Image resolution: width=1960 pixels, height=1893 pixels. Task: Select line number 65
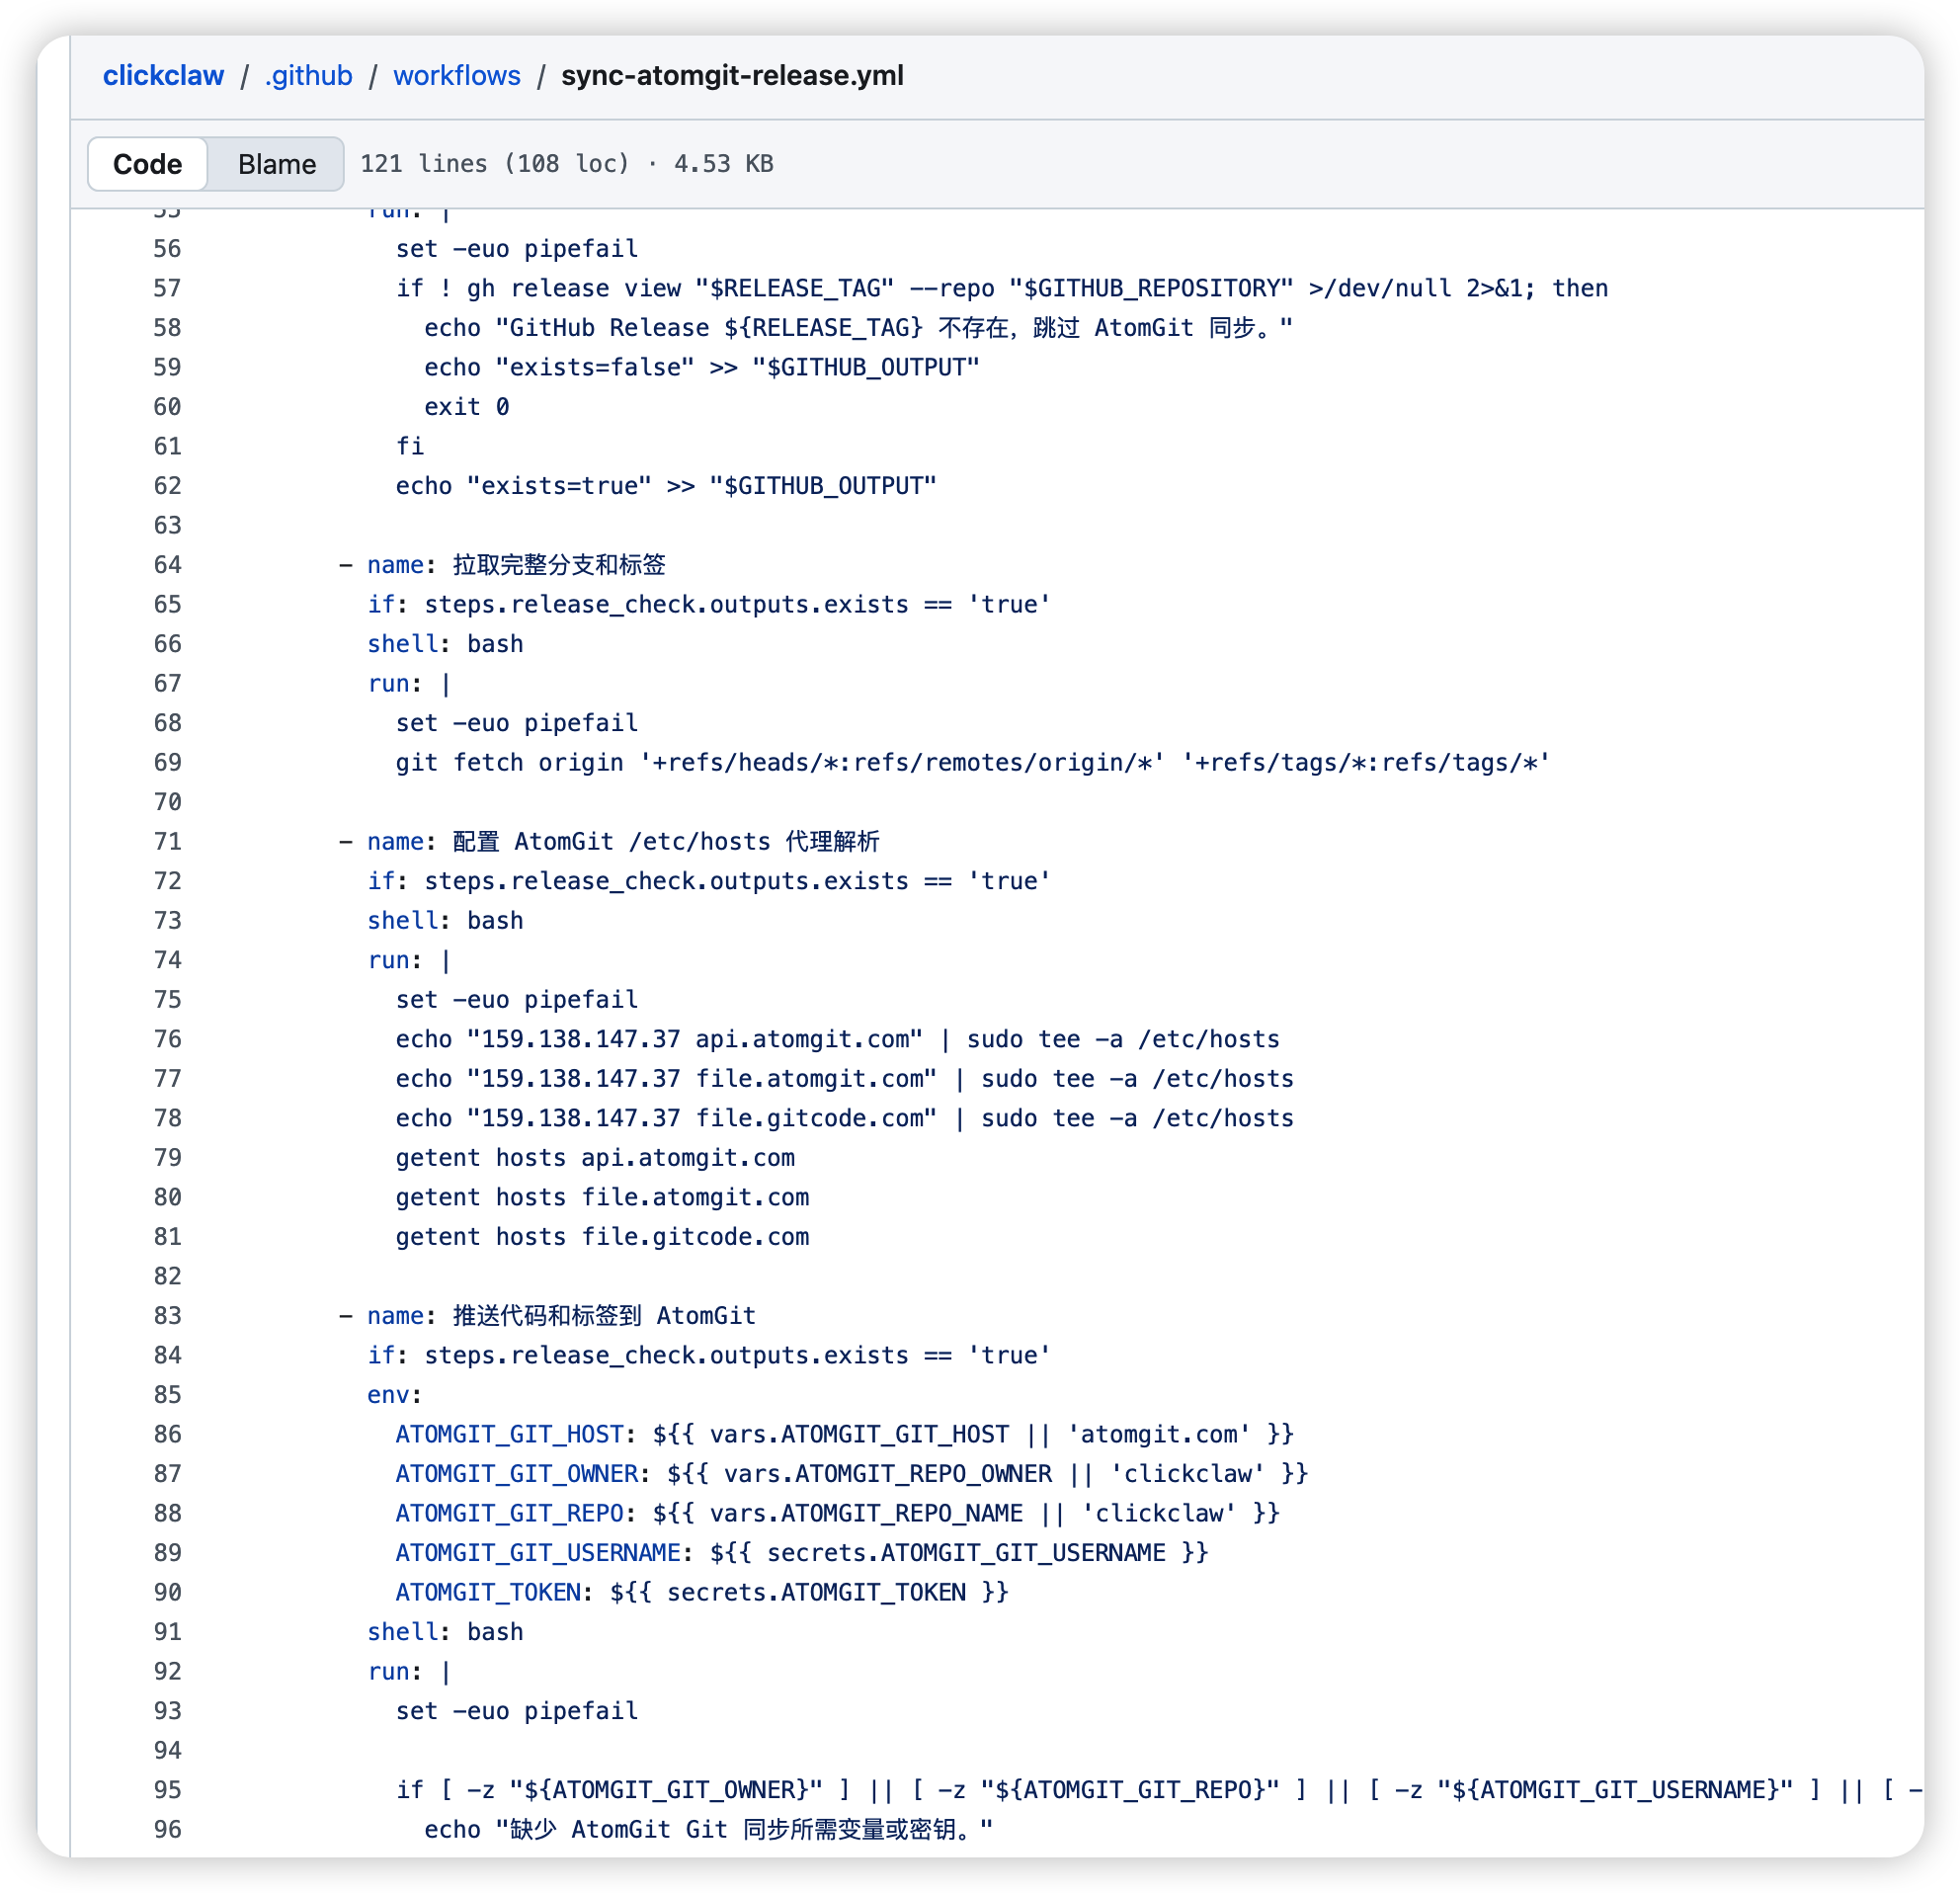167,605
